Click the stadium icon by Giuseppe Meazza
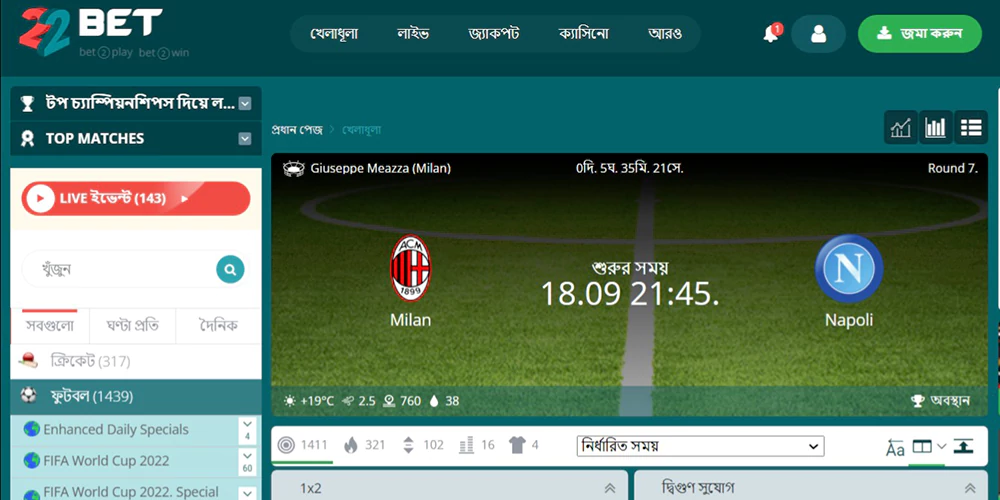1000x500 pixels. 294,169
